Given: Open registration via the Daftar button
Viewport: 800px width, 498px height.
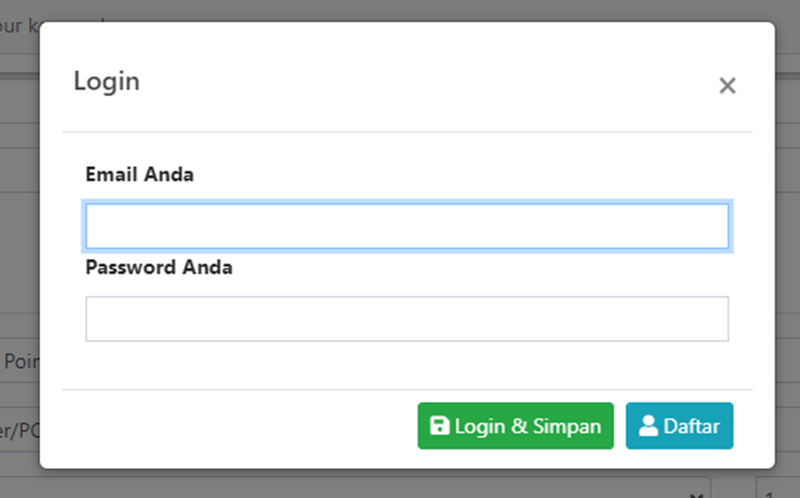Looking at the screenshot, I should (x=679, y=426).
